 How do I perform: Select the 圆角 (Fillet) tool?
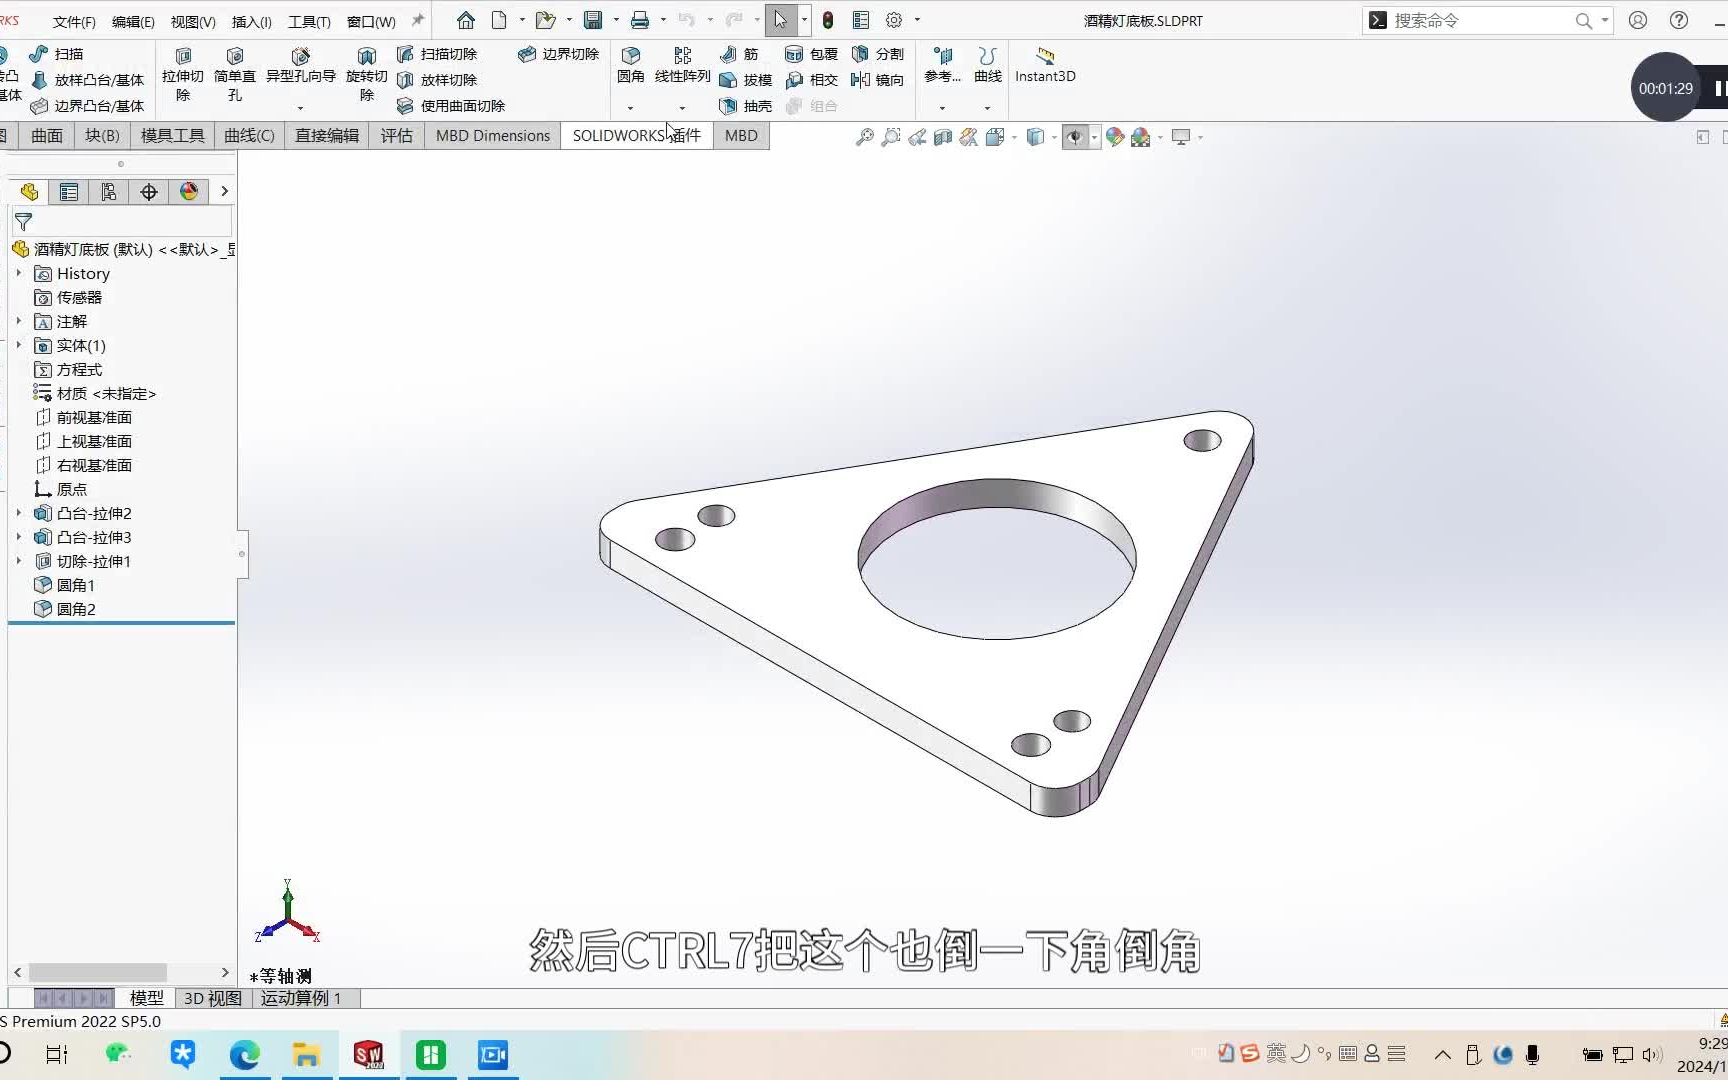630,66
